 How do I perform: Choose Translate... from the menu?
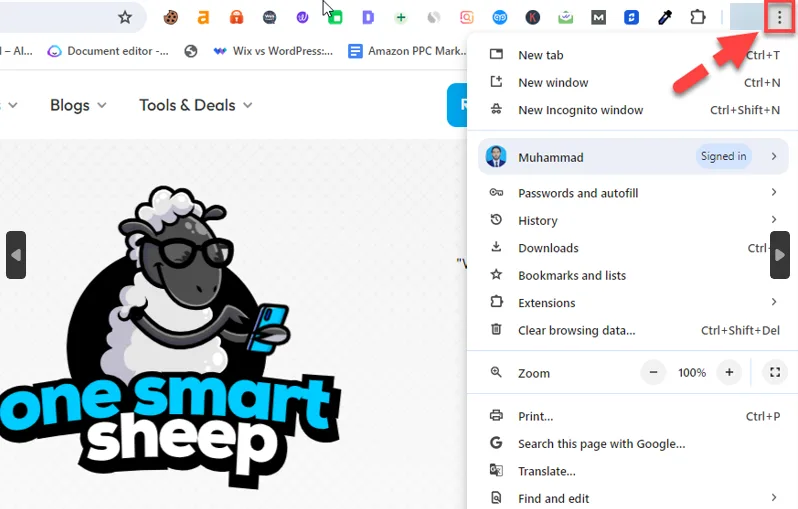pos(633,471)
